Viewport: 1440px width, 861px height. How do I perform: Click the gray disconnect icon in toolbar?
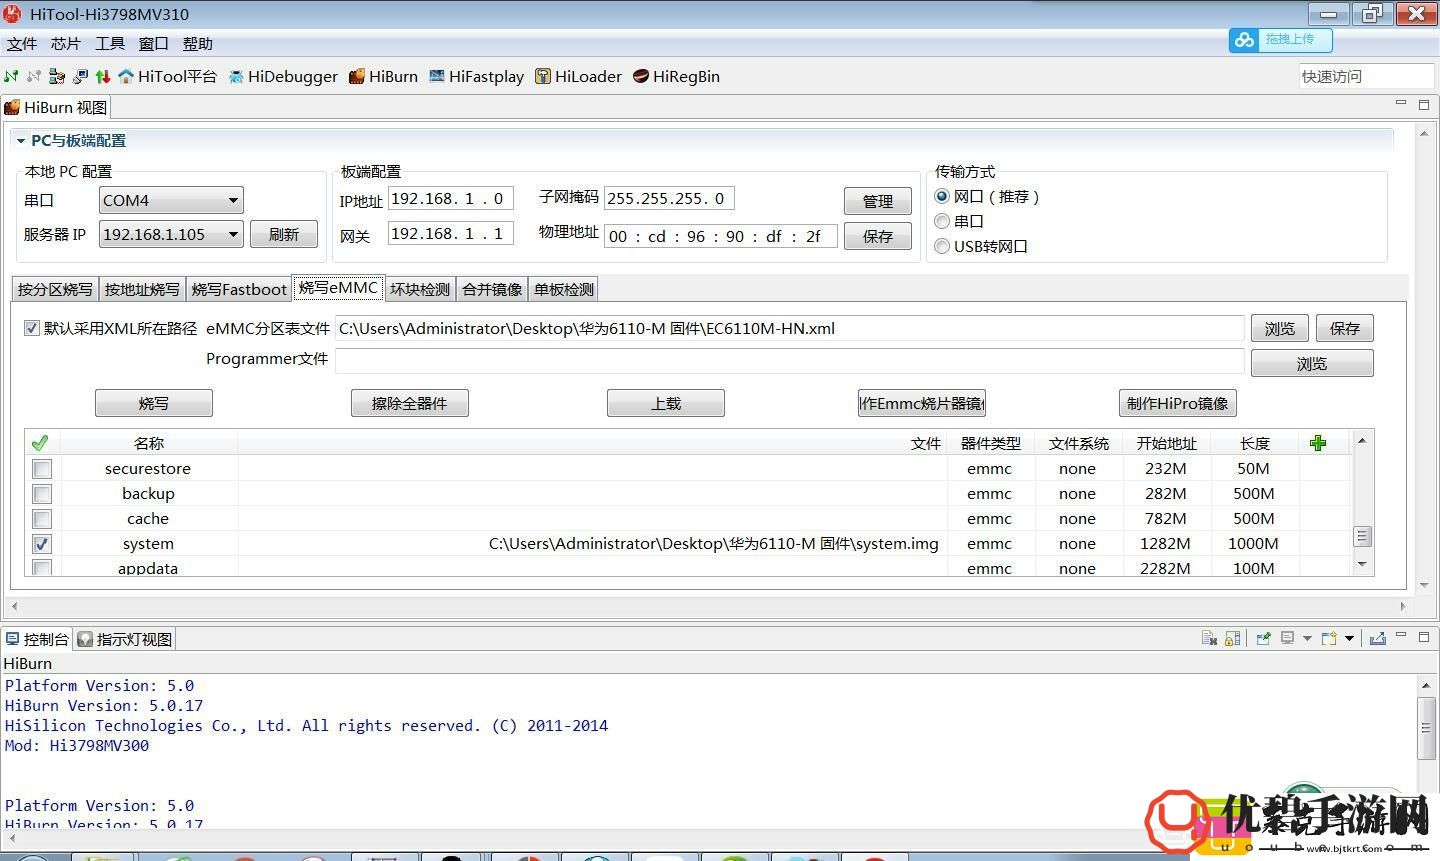tap(34, 76)
